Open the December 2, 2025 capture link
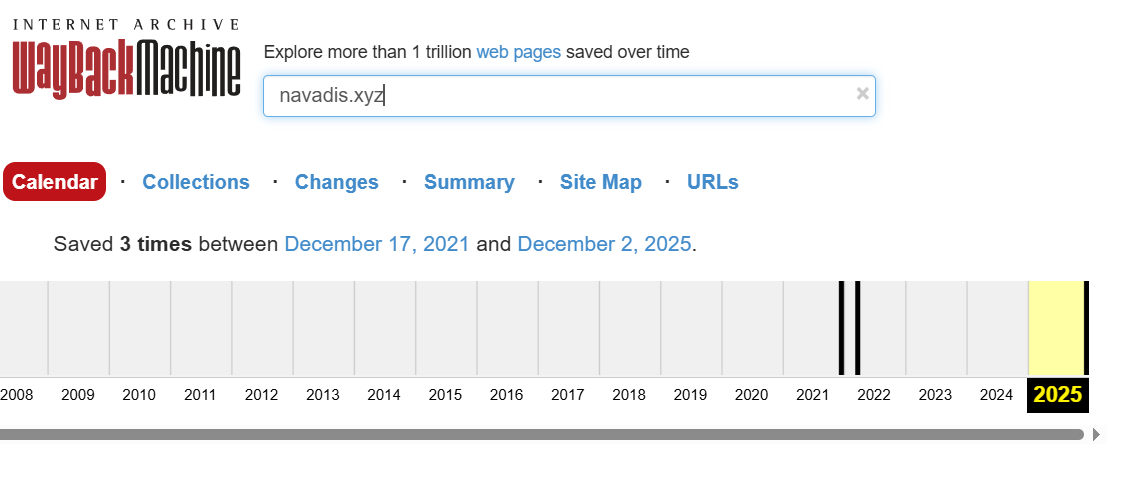1131x477 pixels. point(604,244)
